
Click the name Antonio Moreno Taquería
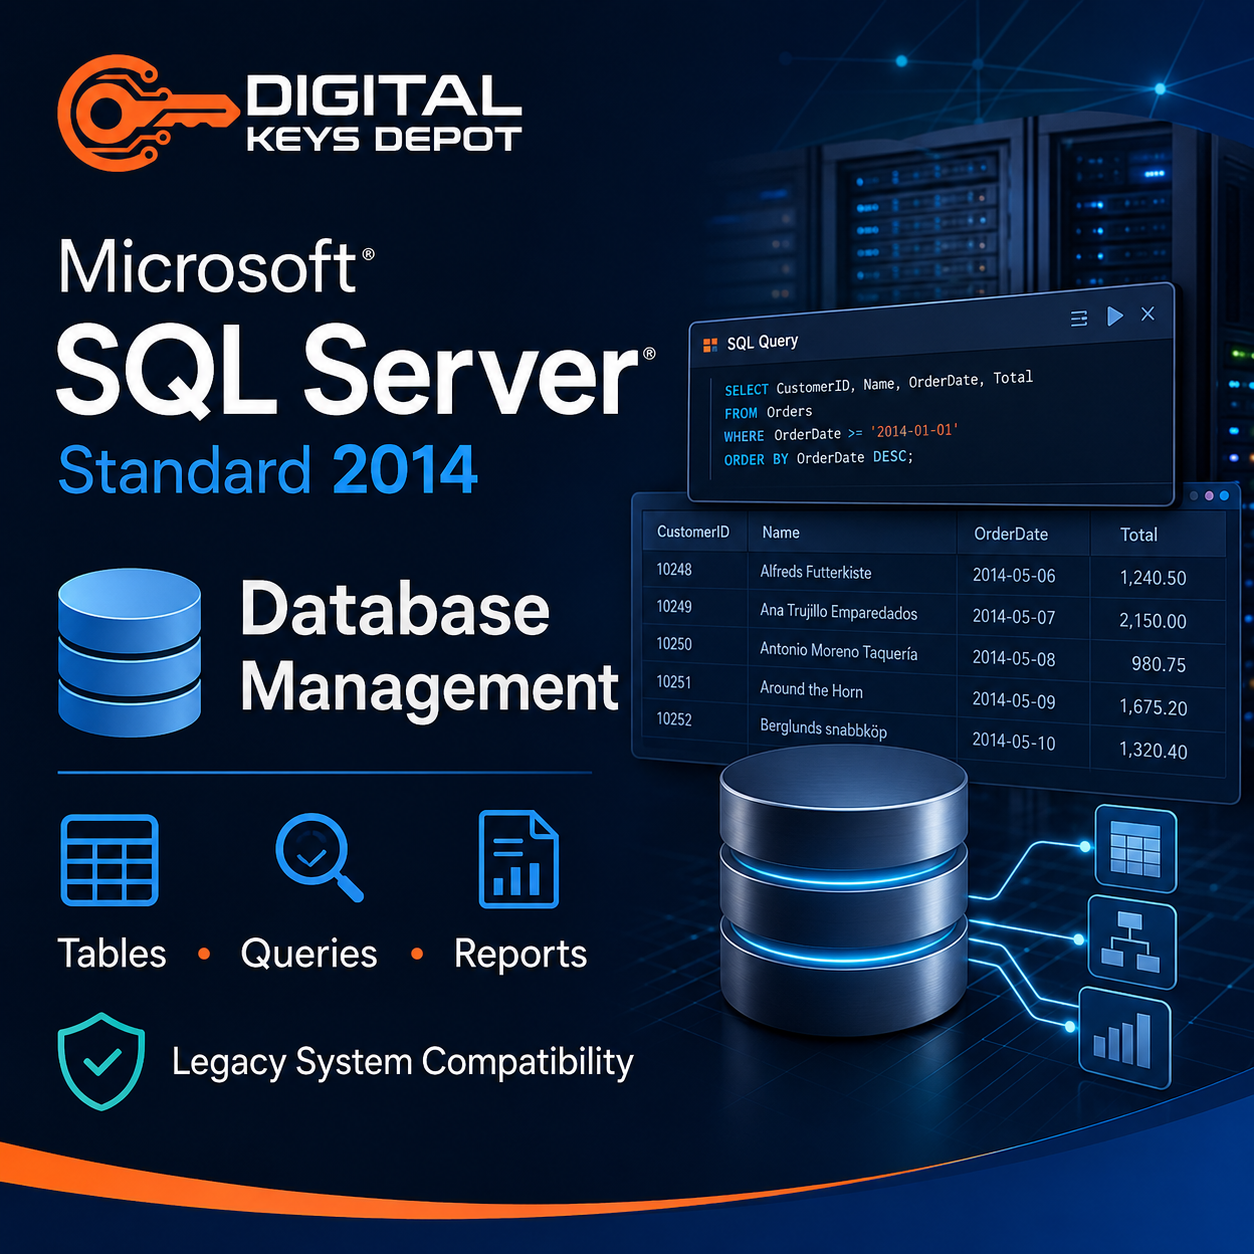[838, 651]
